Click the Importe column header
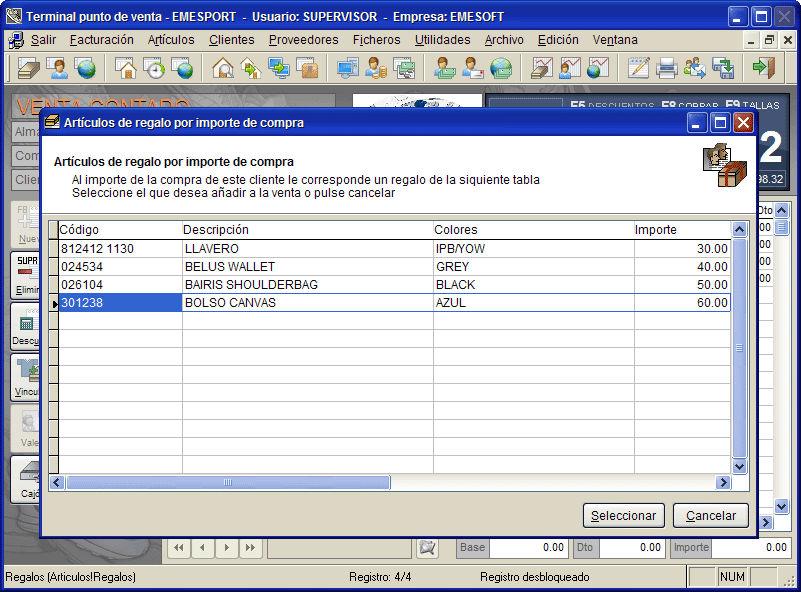 pyautogui.click(x=680, y=230)
